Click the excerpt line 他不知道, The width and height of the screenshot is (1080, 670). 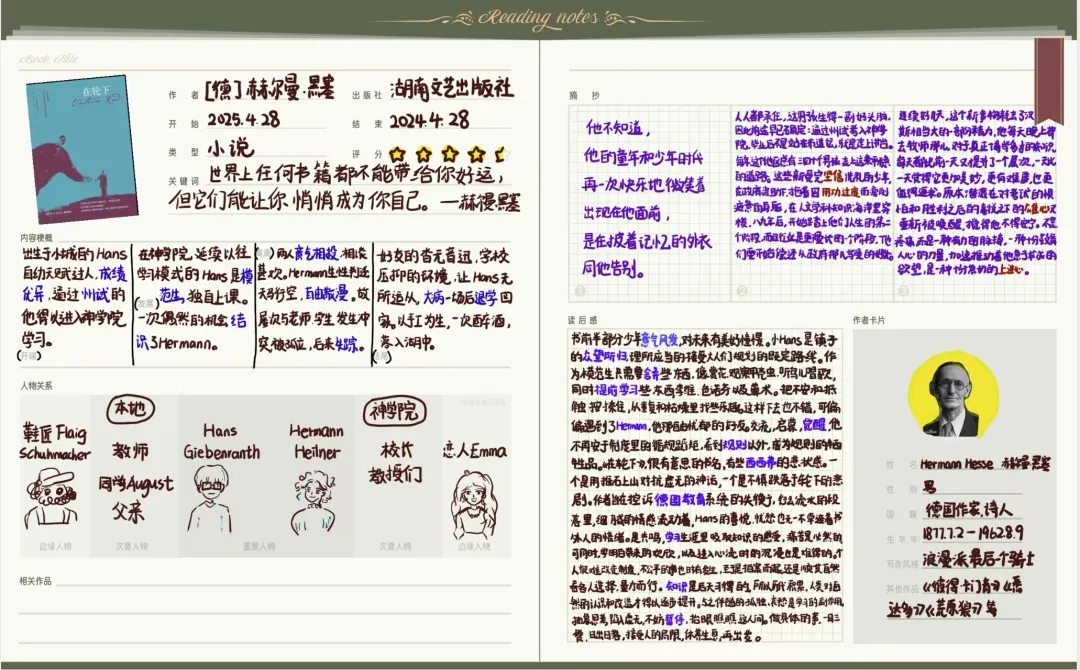[x=618, y=127]
